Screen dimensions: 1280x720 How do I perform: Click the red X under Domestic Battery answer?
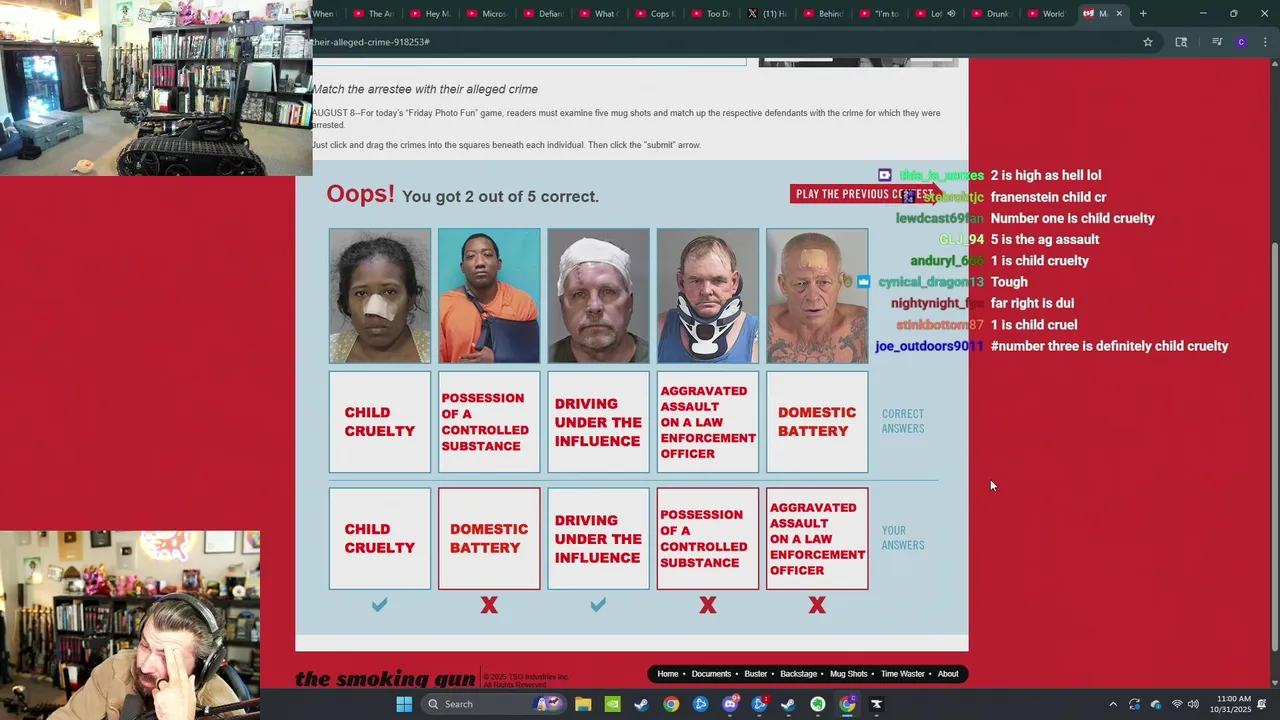pos(489,605)
